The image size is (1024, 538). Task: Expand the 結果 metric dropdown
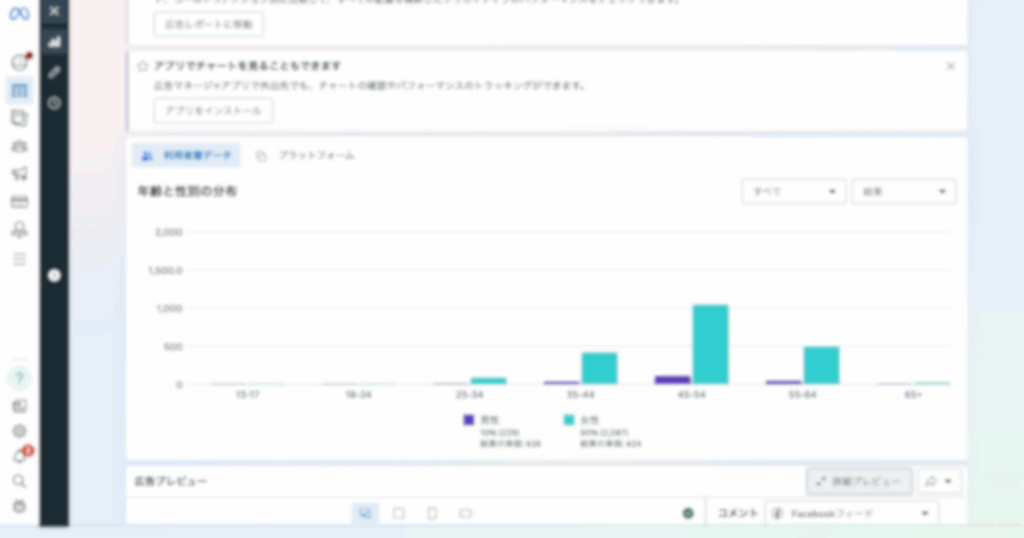click(x=903, y=191)
